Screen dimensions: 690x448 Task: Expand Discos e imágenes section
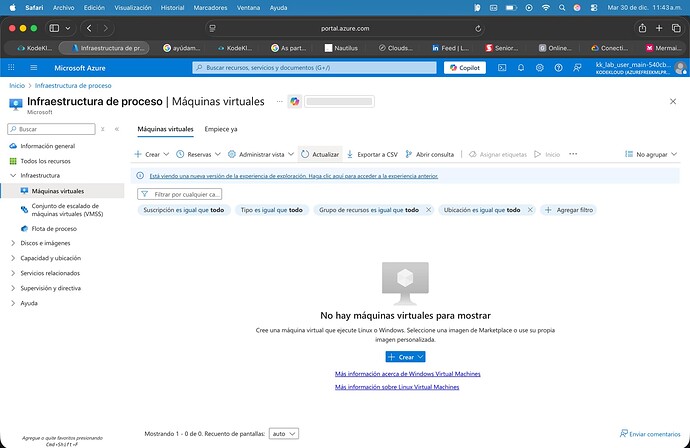[13, 243]
